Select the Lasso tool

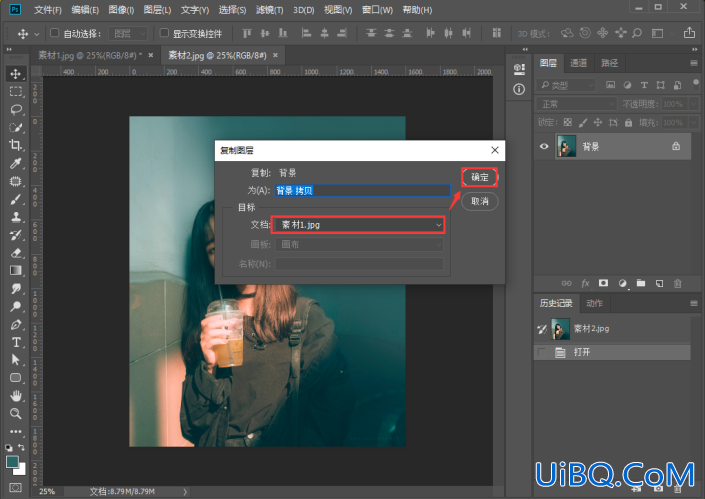[x=16, y=109]
